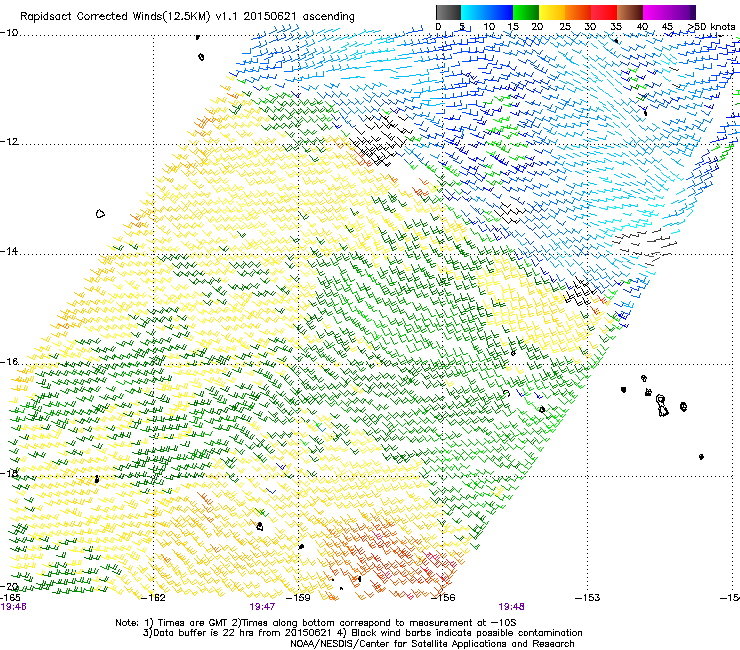Click the largest island outline east of -153

[662, 407]
